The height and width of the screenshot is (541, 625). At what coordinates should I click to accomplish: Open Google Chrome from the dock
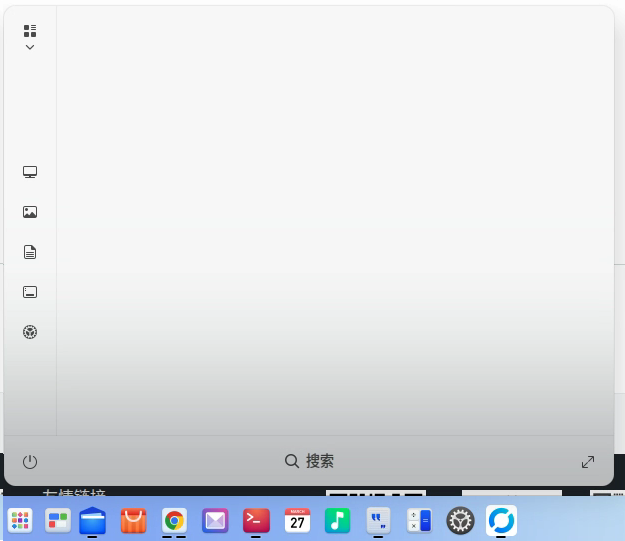click(174, 520)
